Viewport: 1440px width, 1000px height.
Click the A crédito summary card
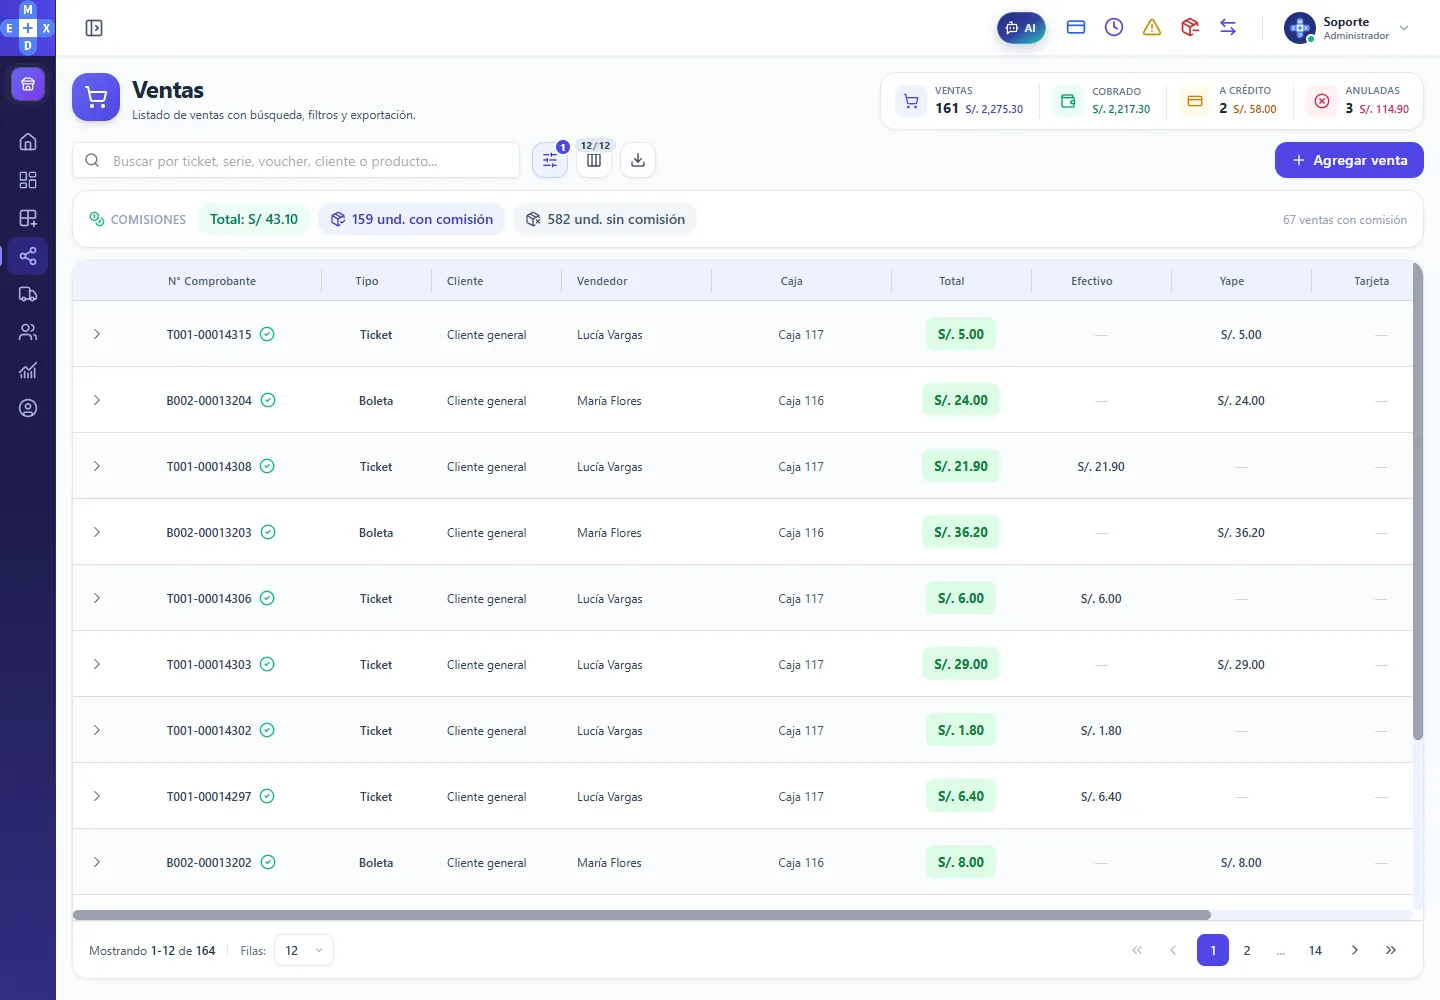(1231, 100)
